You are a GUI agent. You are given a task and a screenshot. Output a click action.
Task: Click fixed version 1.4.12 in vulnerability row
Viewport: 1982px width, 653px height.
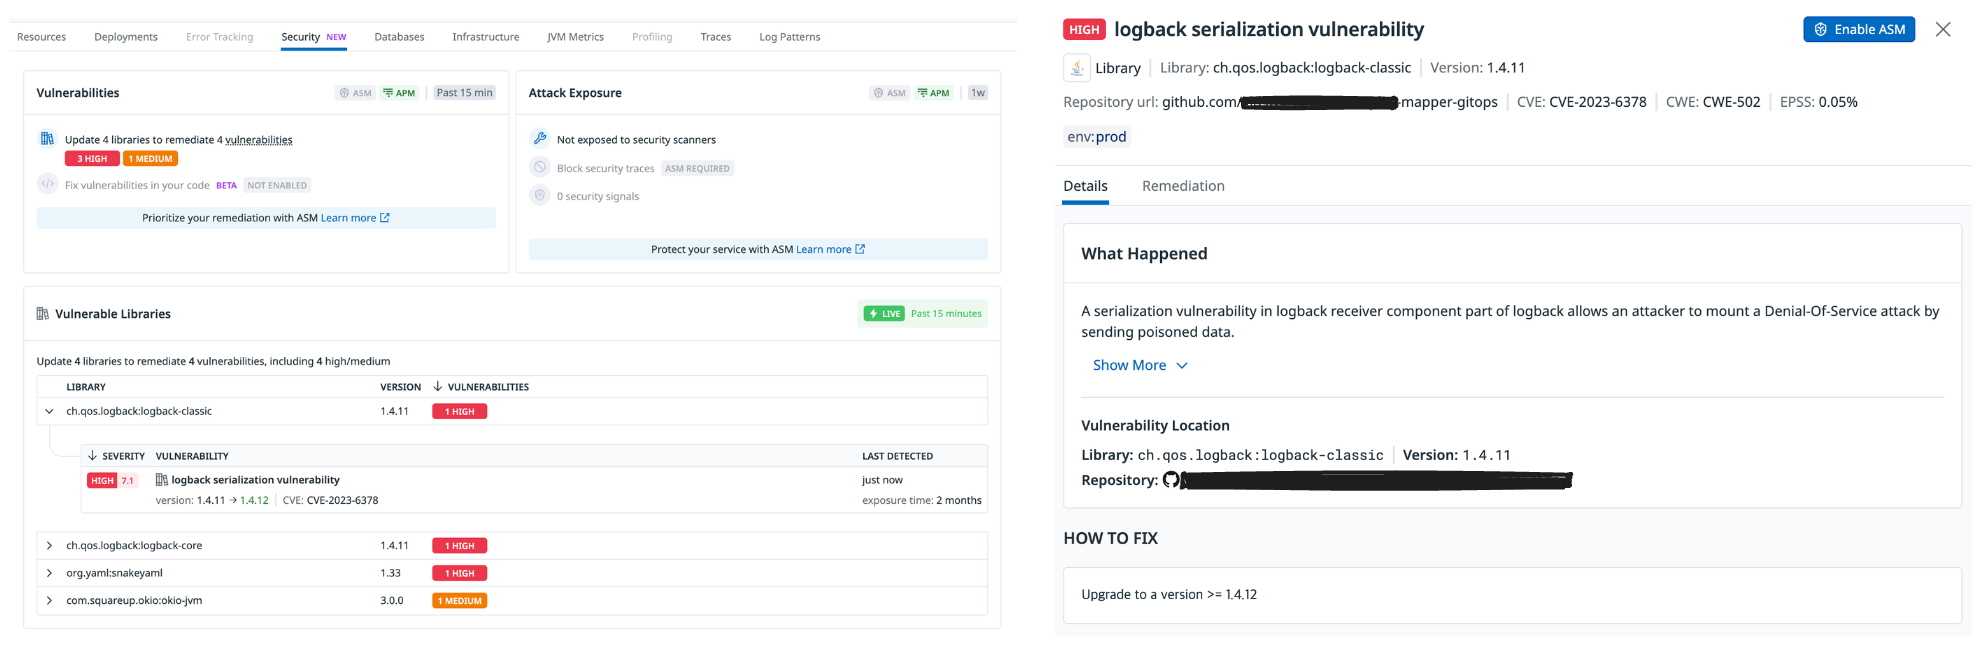(254, 500)
